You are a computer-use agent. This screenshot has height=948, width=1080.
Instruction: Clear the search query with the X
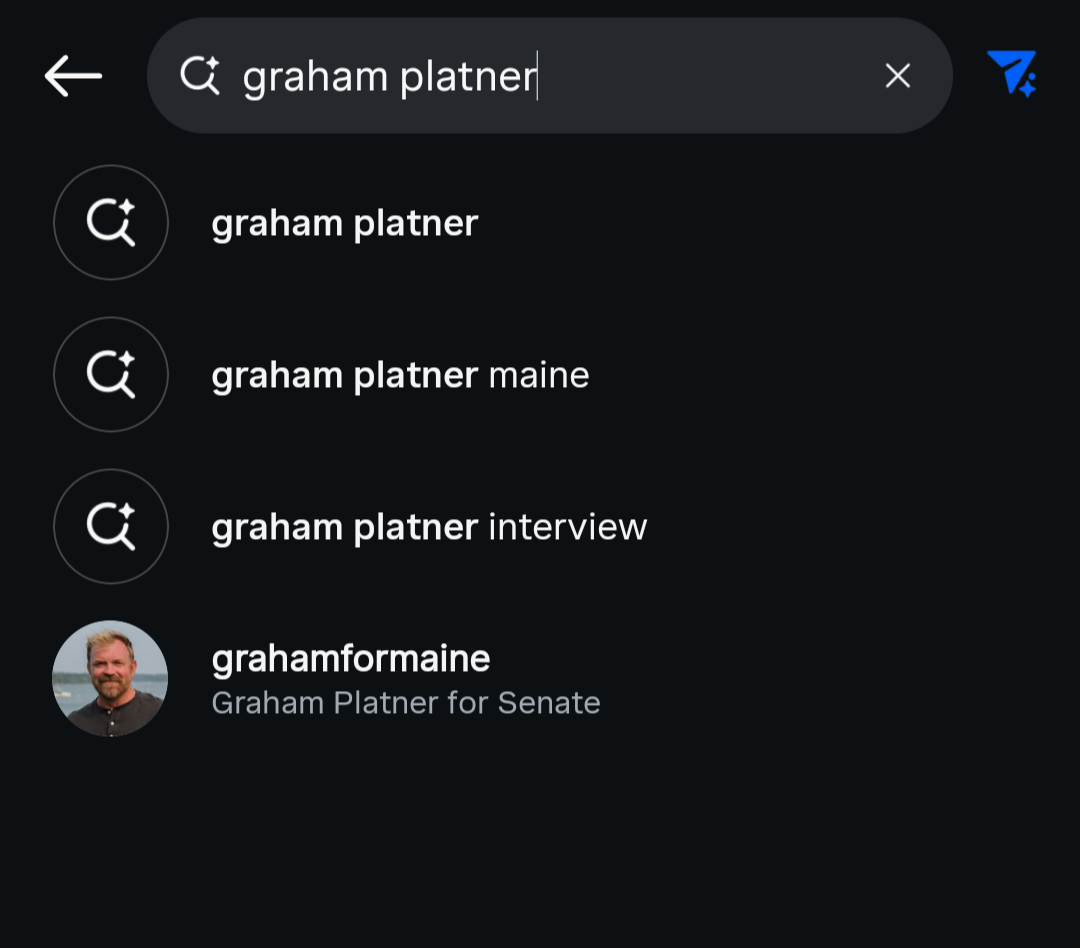tap(897, 76)
